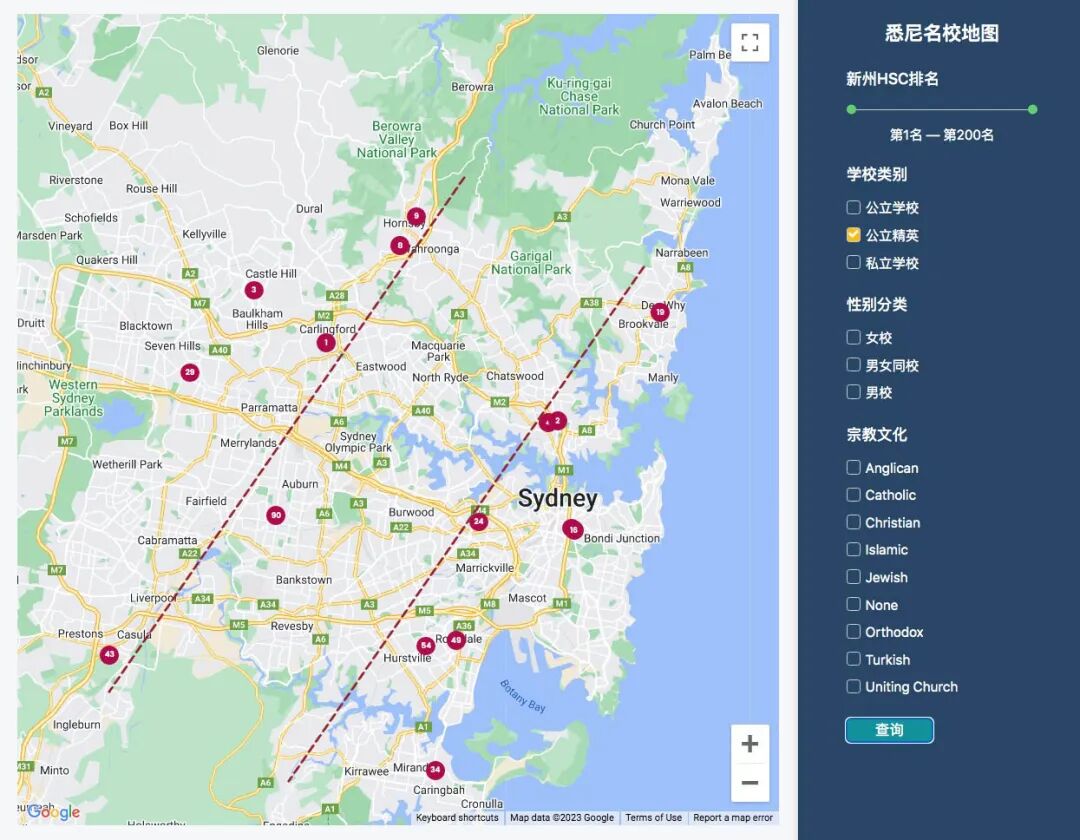Open marker 54 near Hurstville

tap(426, 646)
